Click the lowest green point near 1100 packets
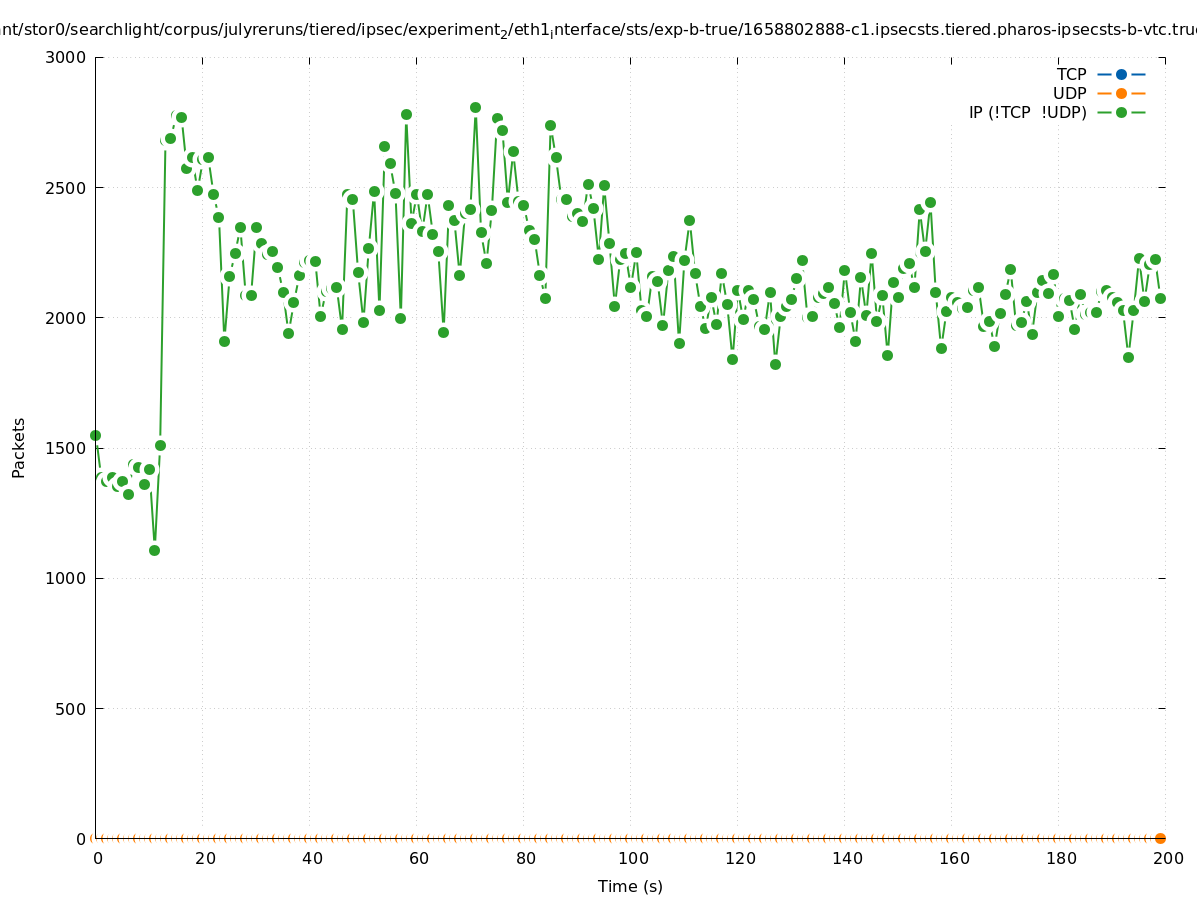 [x=154, y=550]
